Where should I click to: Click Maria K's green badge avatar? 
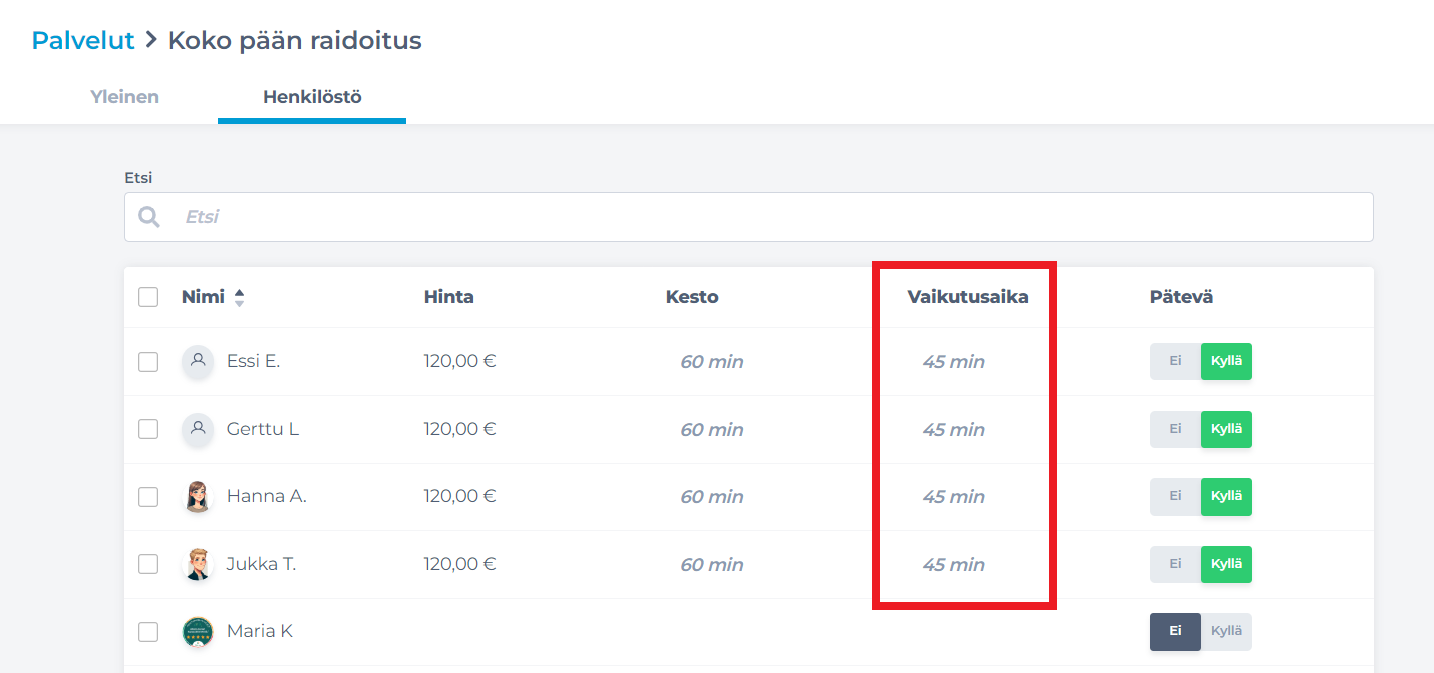click(198, 632)
